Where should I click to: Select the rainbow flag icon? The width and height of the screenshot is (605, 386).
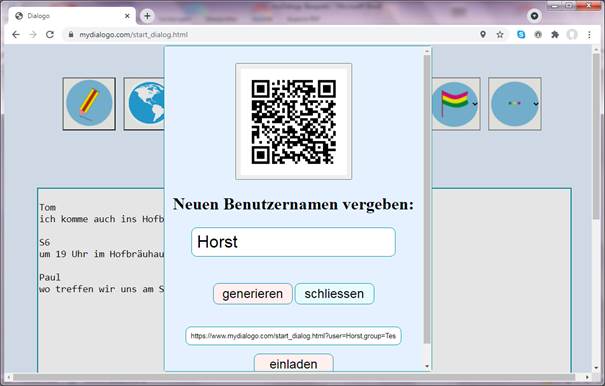click(455, 103)
